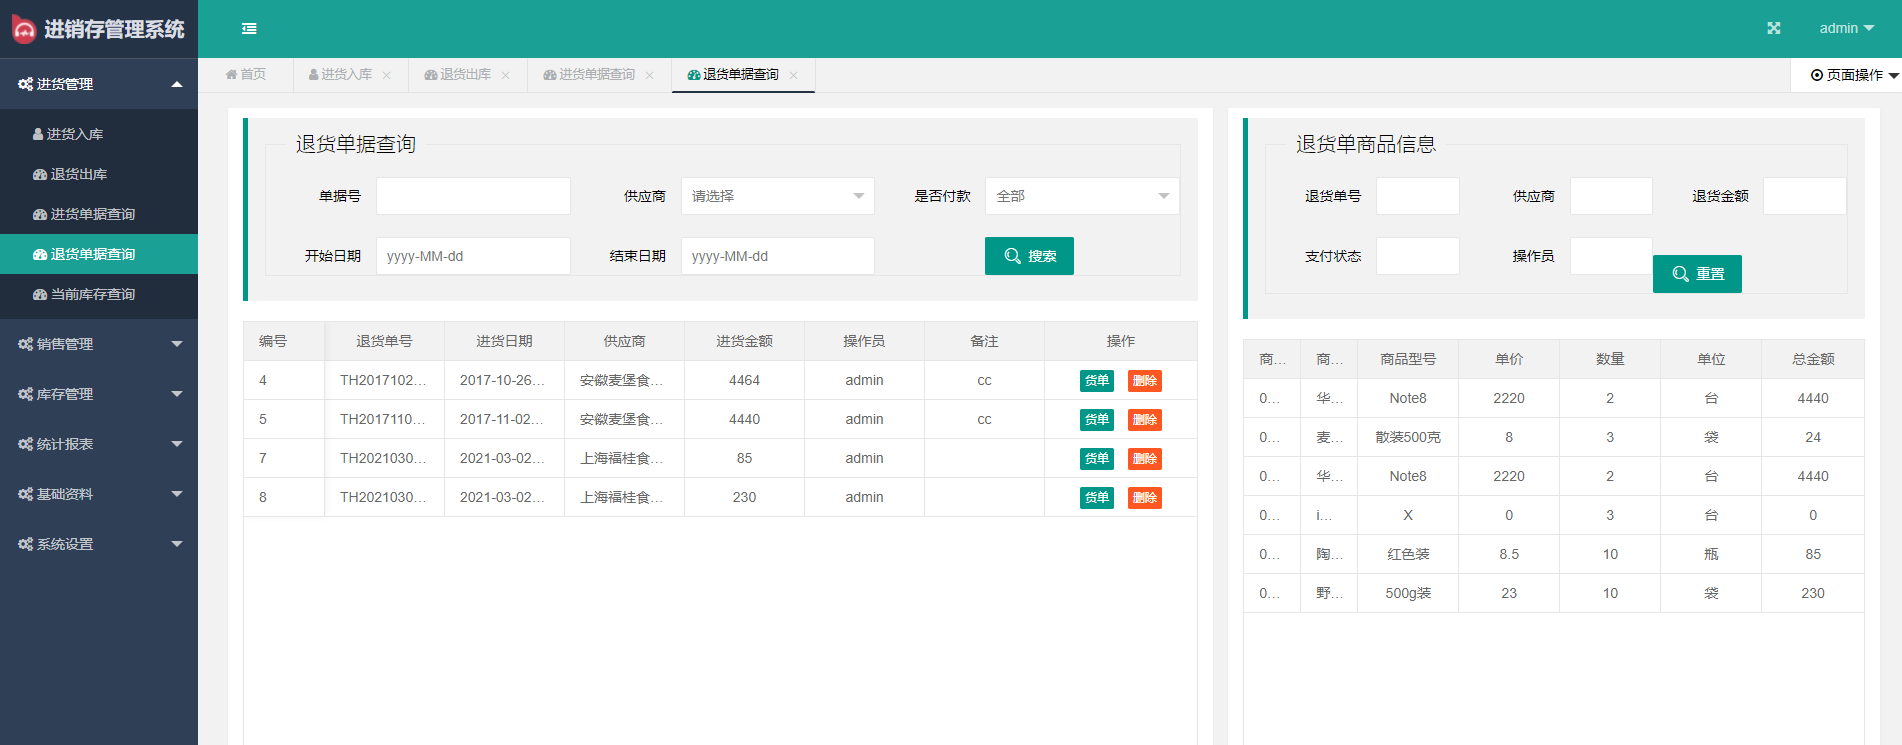Click 货单 button for row 8
Screen dimensions: 1902x745
[x=1097, y=498]
